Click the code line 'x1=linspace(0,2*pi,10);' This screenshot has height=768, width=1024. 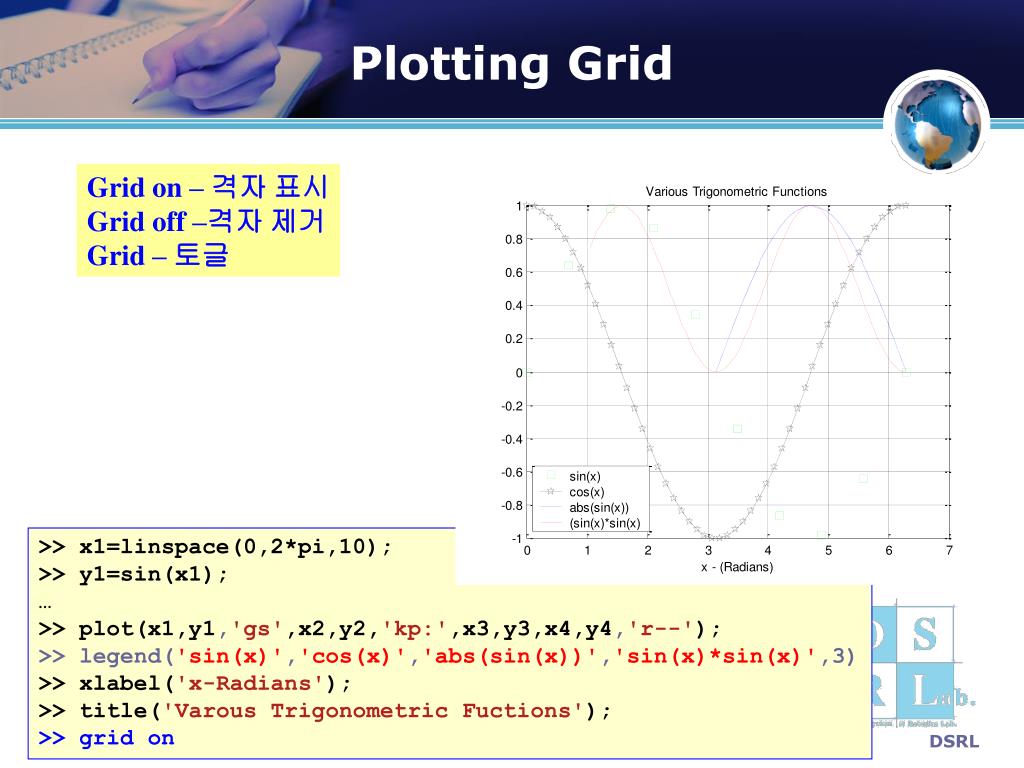[215, 547]
